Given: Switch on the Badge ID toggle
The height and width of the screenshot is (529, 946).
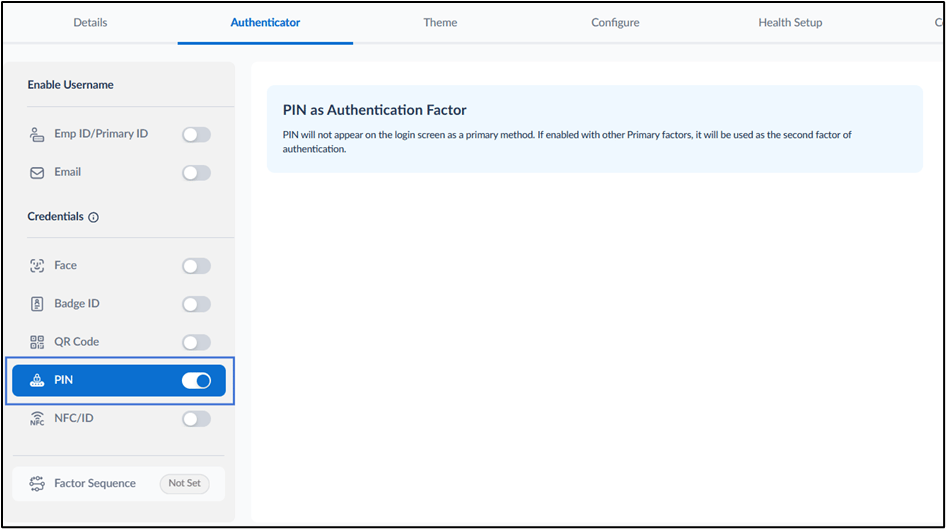Looking at the screenshot, I should pyautogui.click(x=196, y=304).
